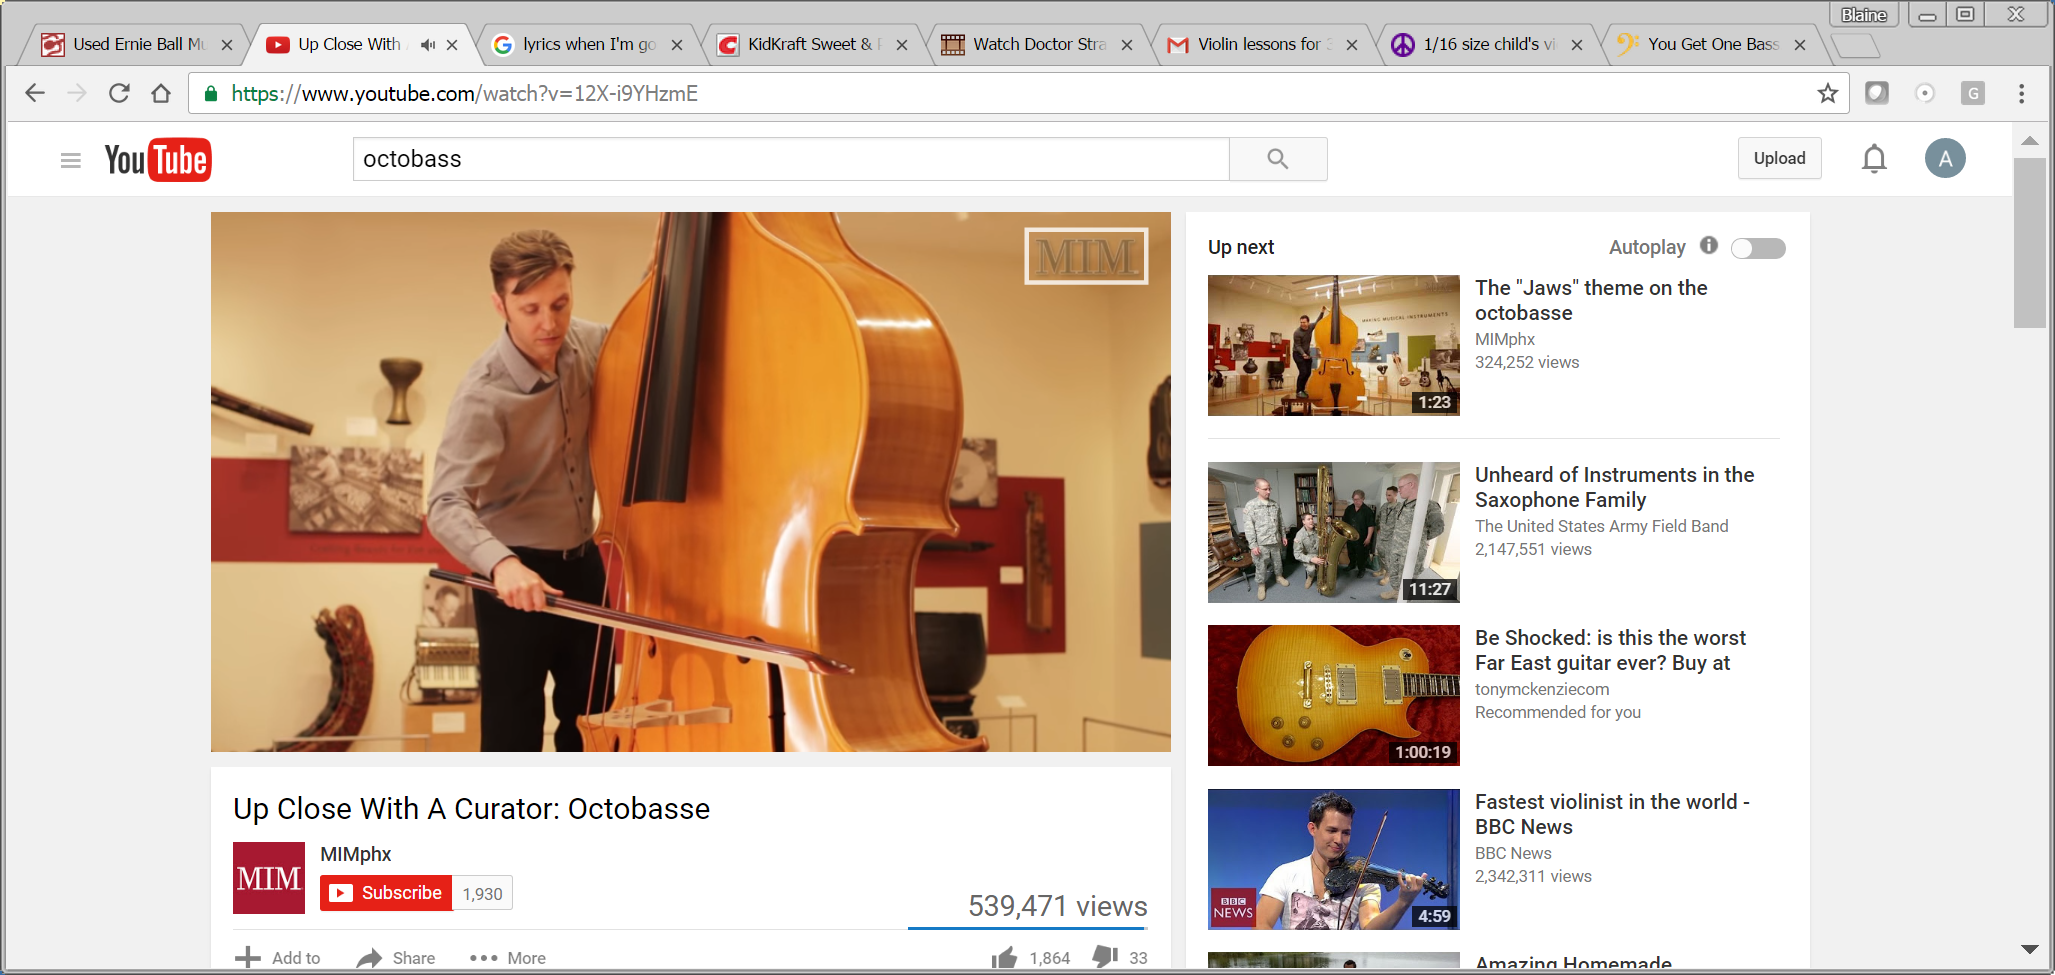This screenshot has height=975, width=2055.
Task: Open the BBC News violinist thumbnail
Action: [x=1334, y=859]
